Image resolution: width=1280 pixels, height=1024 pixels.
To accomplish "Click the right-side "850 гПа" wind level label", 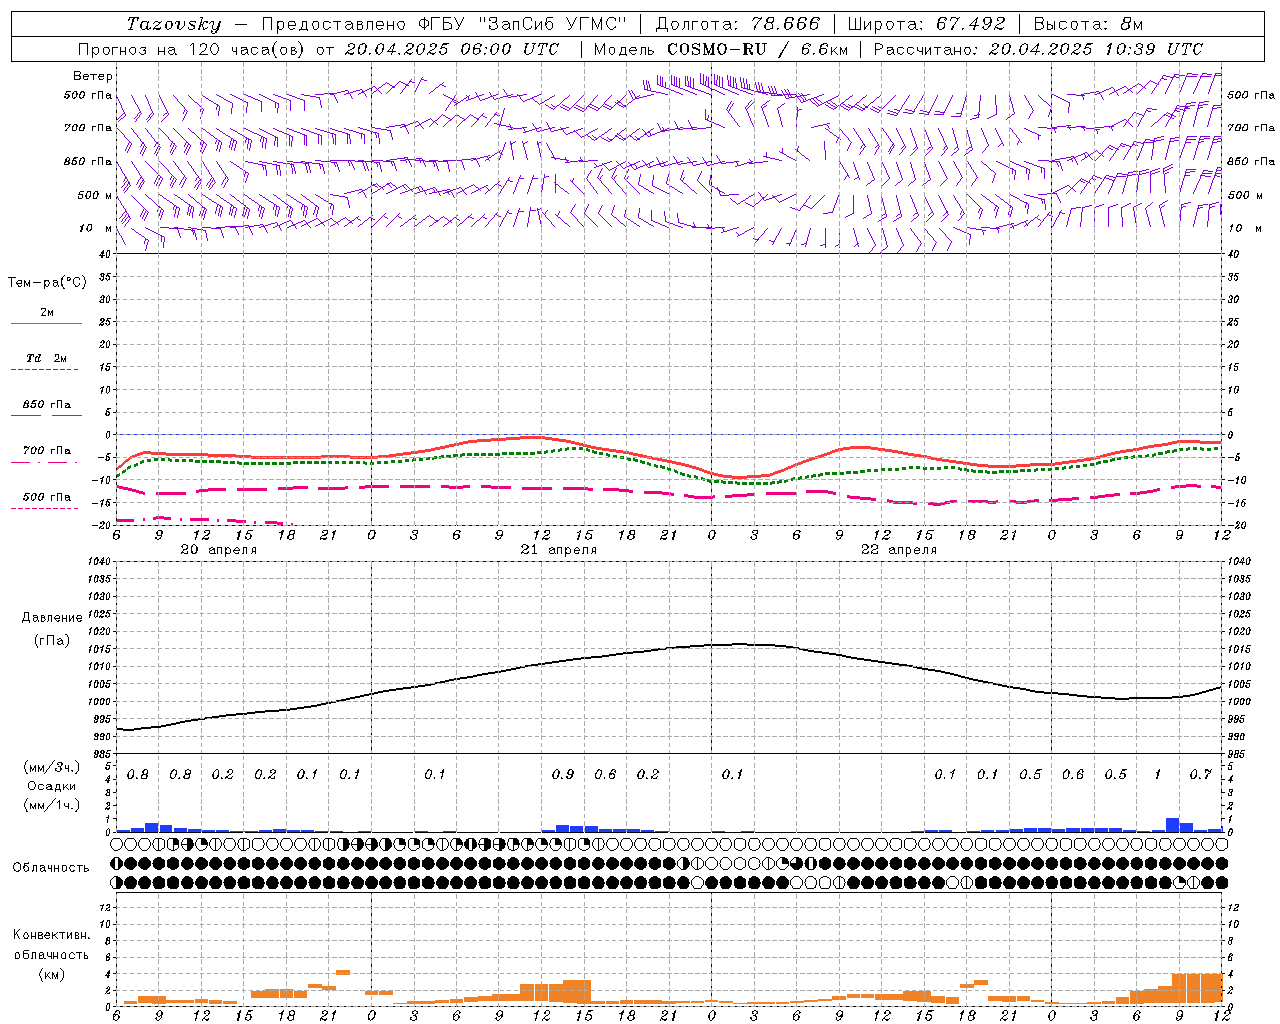I will click(x=1251, y=161).
